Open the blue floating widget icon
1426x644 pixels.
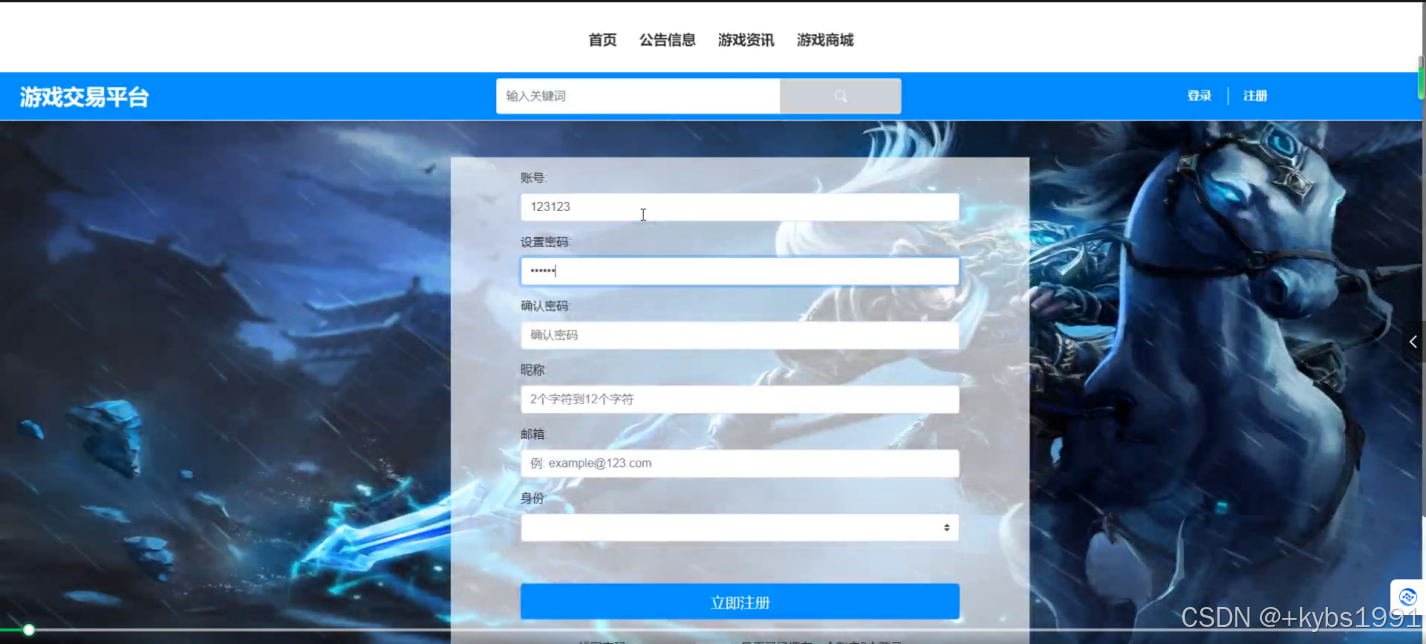[x=1407, y=597]
